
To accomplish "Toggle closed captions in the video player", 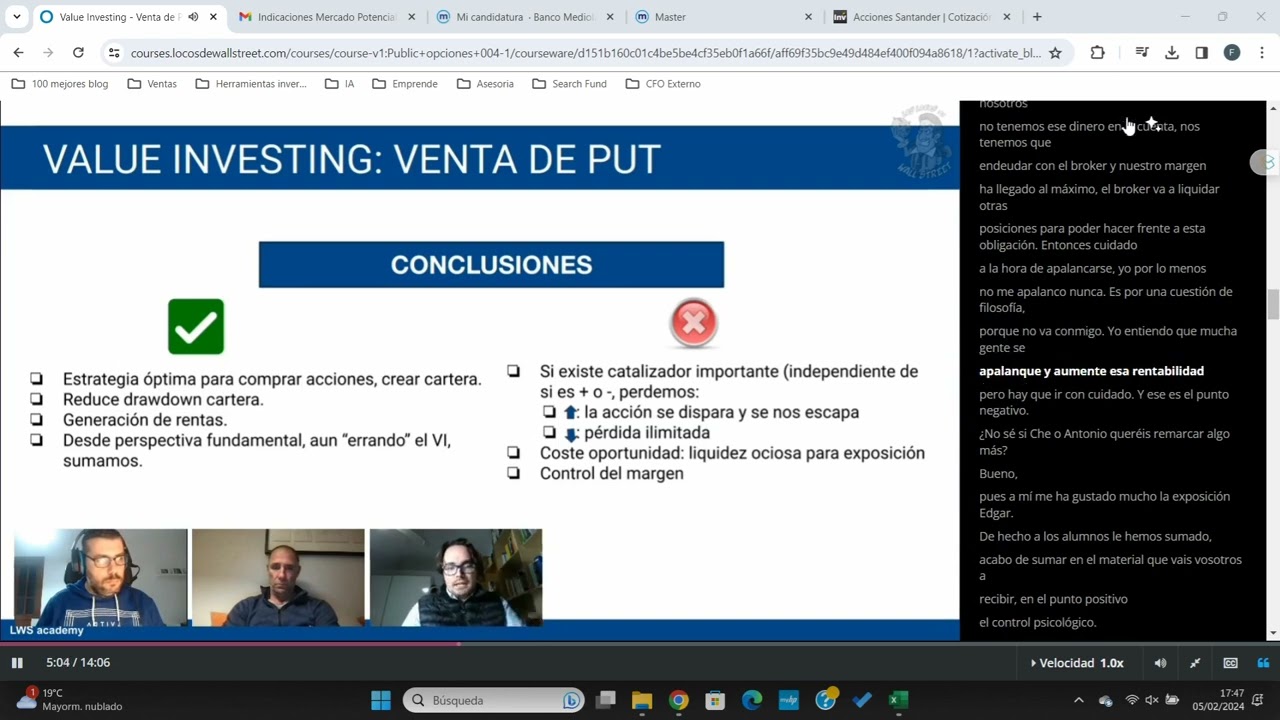I will [x=1230, y=663].
